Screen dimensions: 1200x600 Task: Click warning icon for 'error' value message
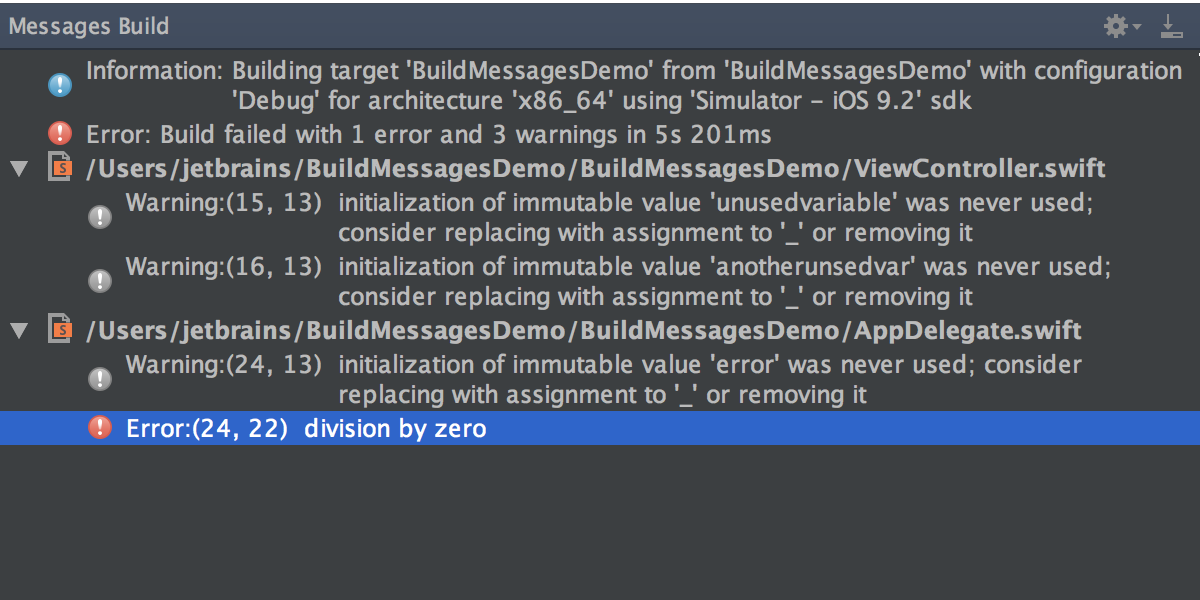[100, 379]
